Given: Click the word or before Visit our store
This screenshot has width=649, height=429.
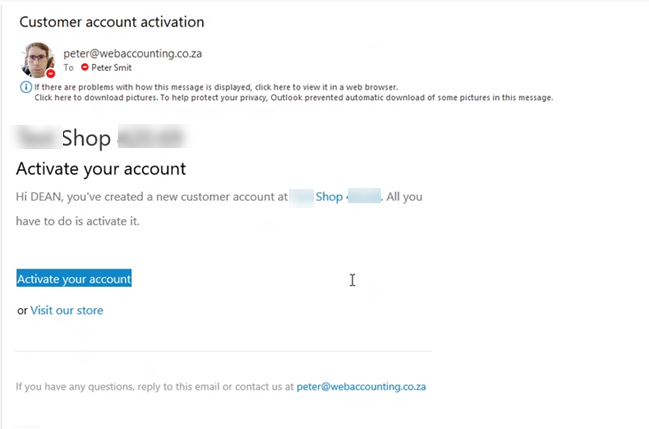Looking at the screenshot, I should point(22,310).
